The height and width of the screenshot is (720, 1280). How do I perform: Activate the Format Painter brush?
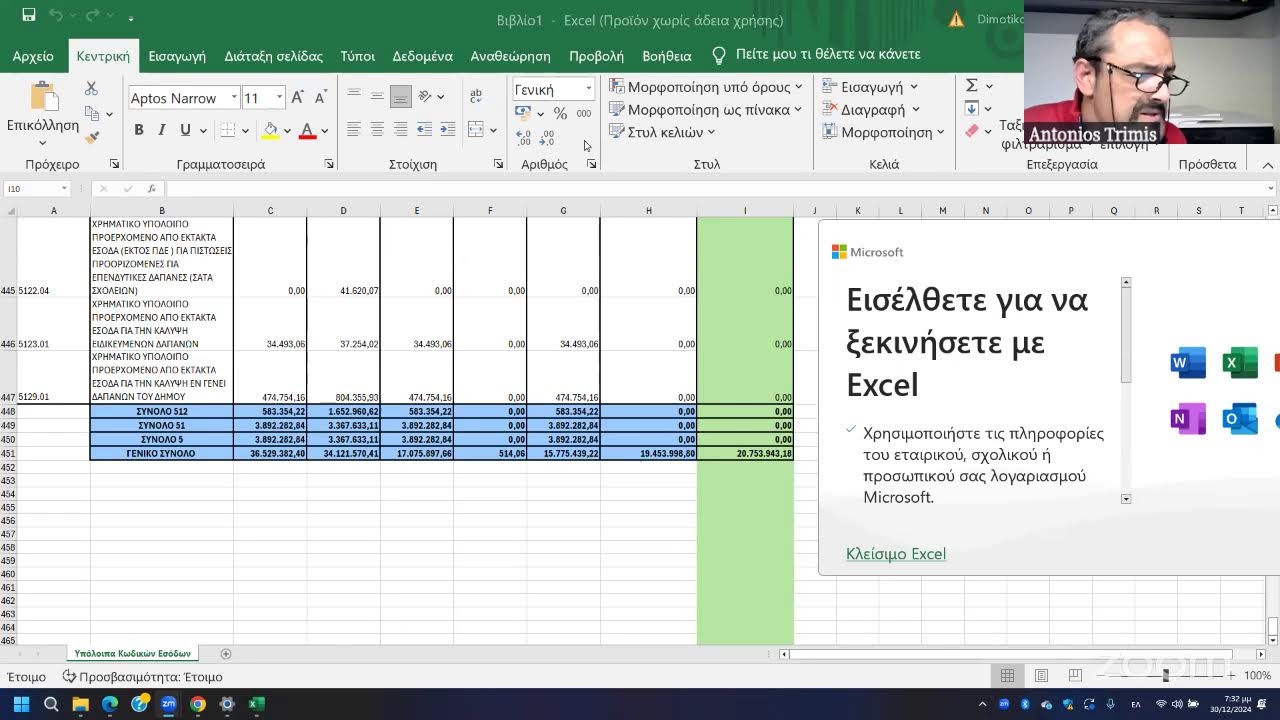pyautogui.click(x=92, y=137)
